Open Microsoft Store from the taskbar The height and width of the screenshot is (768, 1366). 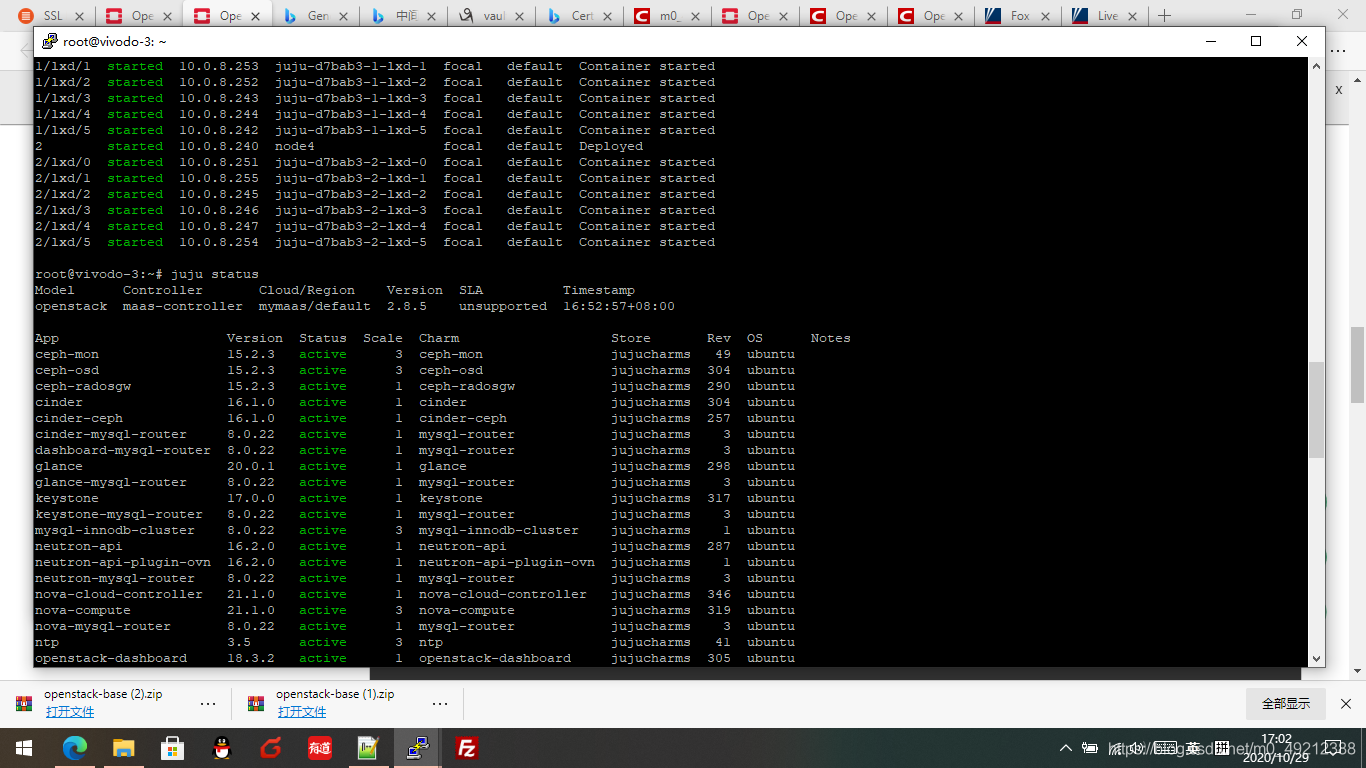click(x=172, y=748)
